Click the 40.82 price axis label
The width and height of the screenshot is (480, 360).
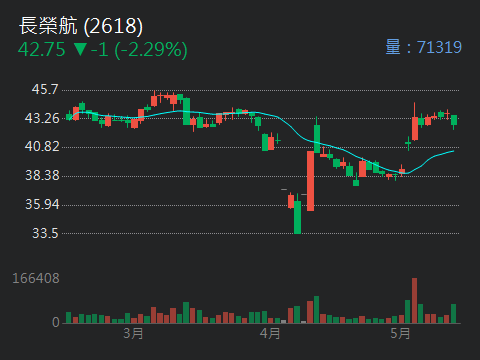tap(42, 146)
